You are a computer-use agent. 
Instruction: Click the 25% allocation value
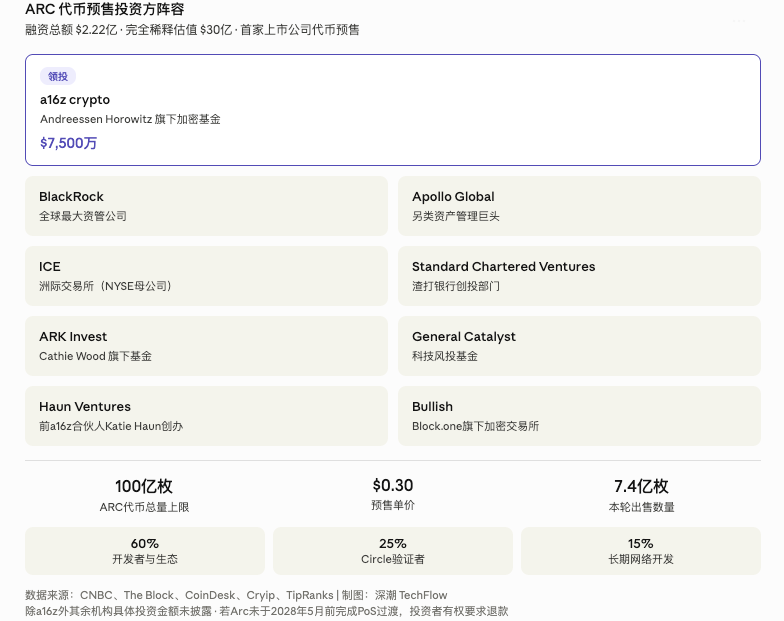tap(393, 544)
